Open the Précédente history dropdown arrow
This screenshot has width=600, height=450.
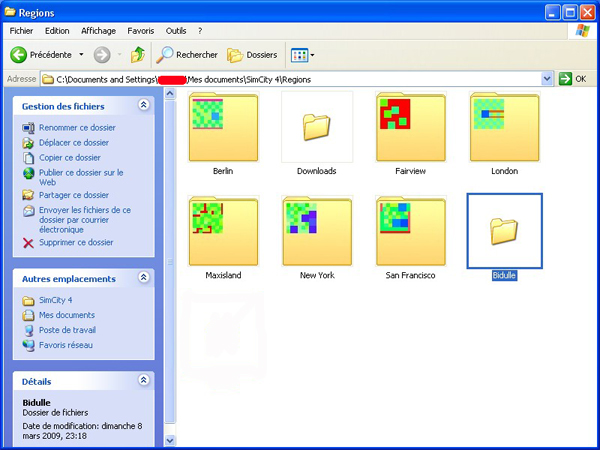click(81, 55)
